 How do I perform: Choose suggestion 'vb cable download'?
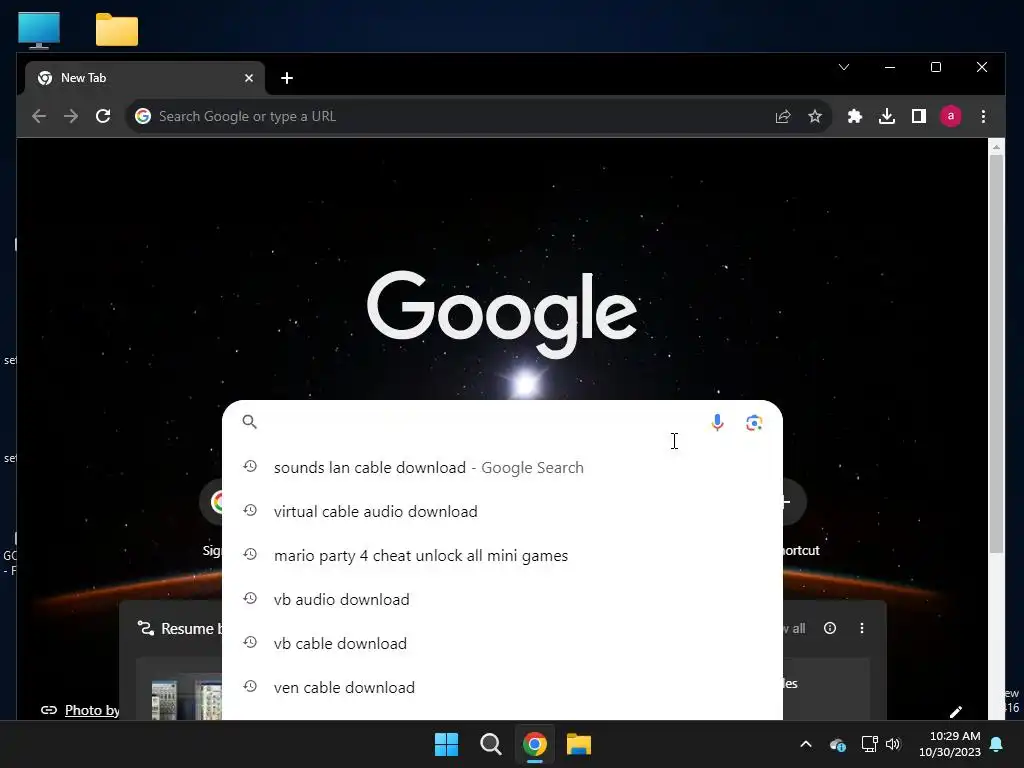coord(502,643)
